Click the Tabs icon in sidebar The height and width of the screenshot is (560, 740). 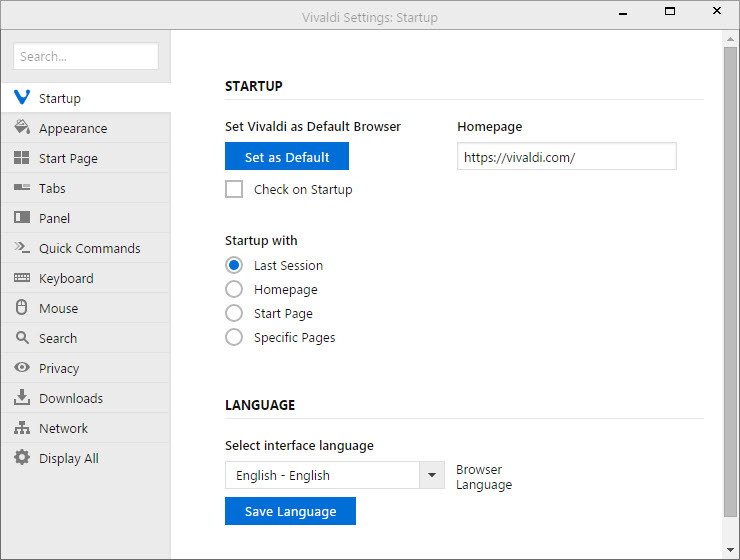(x=22, y=187)
